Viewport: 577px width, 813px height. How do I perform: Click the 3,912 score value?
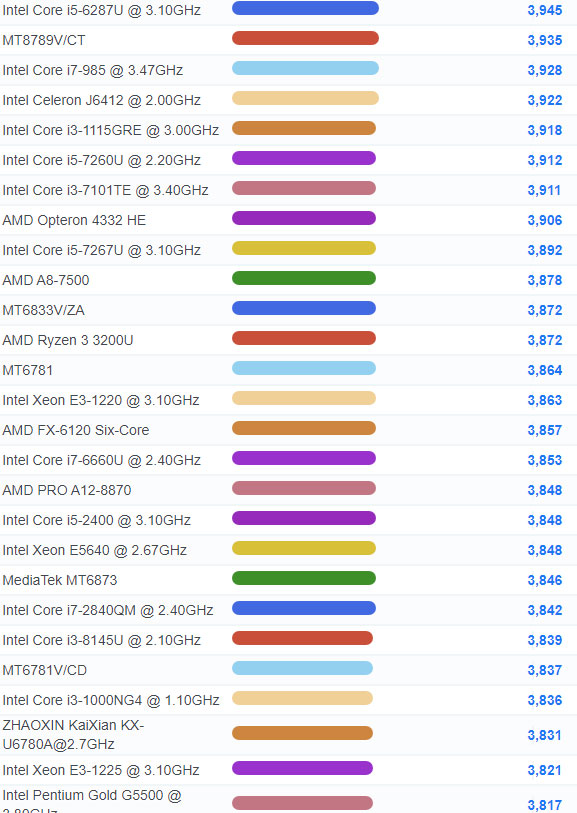point(545,161)
